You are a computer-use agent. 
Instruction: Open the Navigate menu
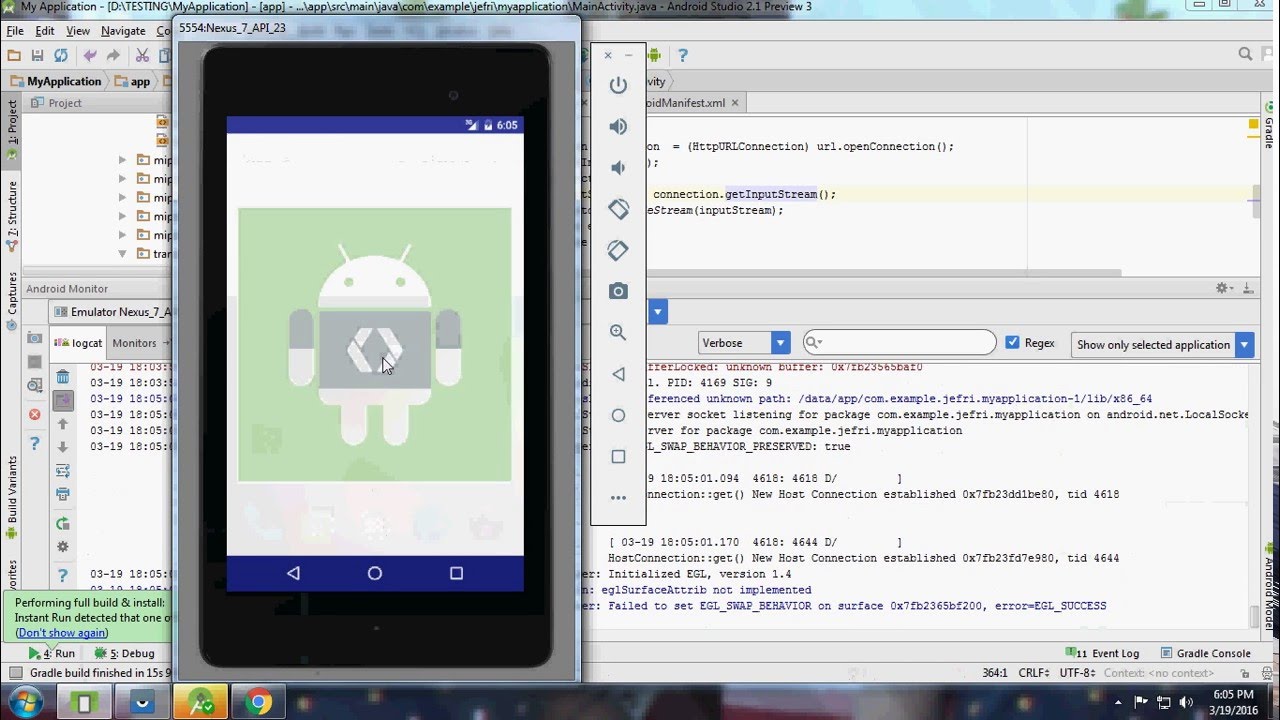click(x=124, y=31)
